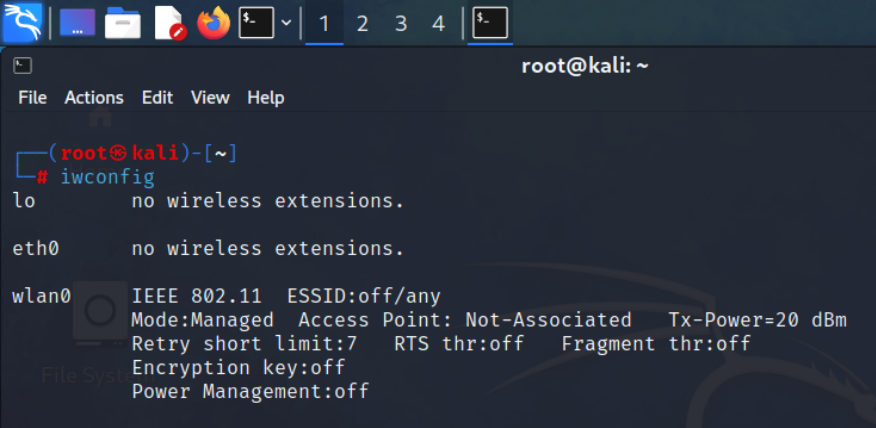The height and width of the screenshot is (428, 876).
Task: Switch to workspace 1
Action: pyautogui.click(x=324, y=23)
